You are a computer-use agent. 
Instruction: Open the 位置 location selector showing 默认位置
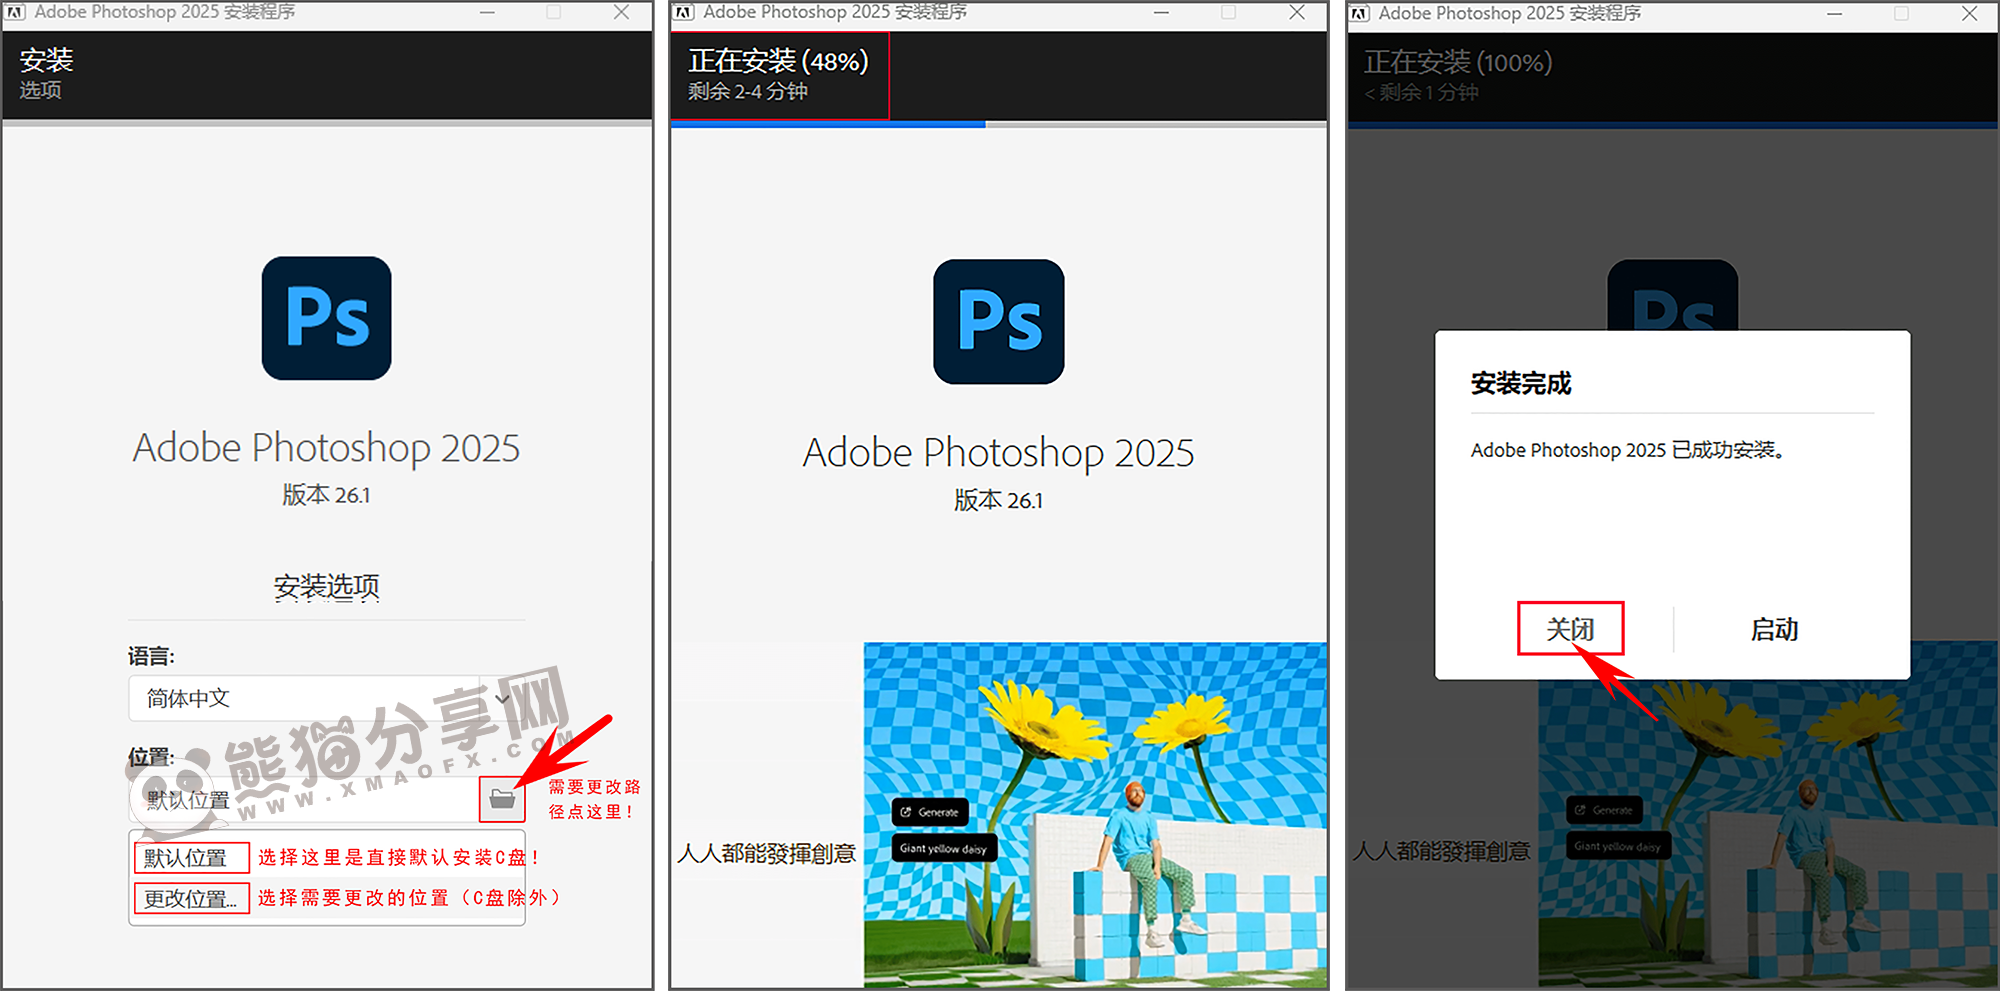pyautogui.click(x=300, y=799)
